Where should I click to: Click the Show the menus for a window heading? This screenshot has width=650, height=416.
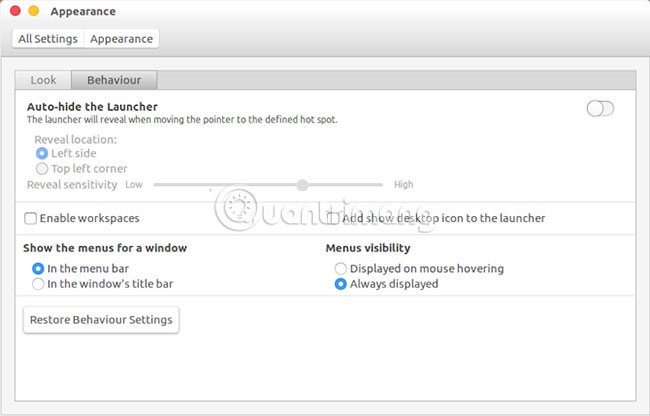click(105, 248)
